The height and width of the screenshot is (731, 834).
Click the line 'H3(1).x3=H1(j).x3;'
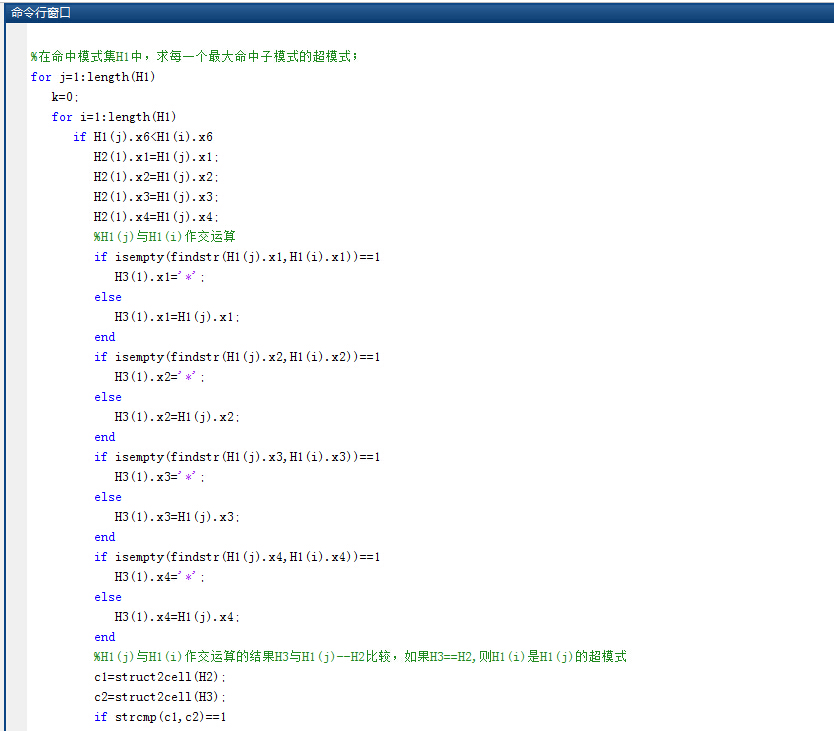tap(177, 517)
